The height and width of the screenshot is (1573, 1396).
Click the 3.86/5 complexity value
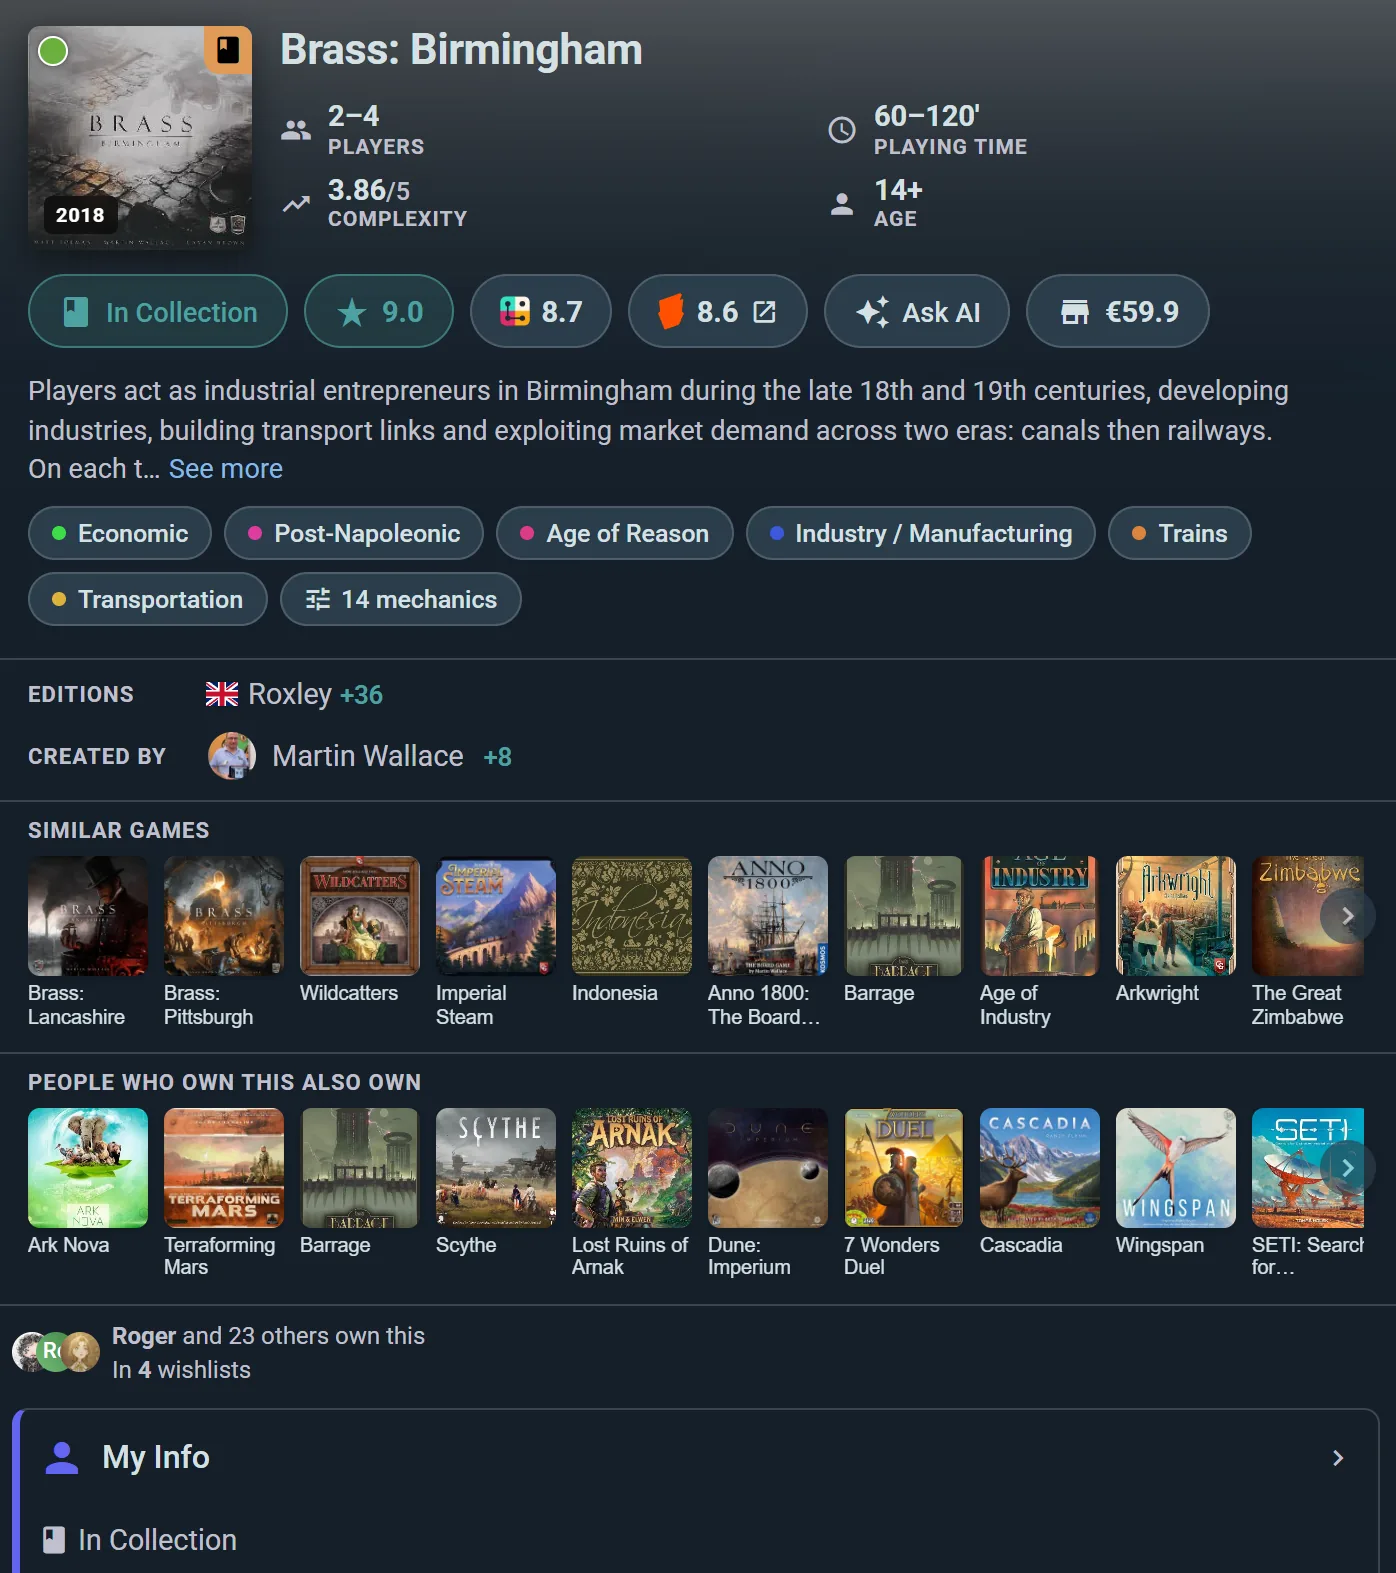click(x=369, y=190)
